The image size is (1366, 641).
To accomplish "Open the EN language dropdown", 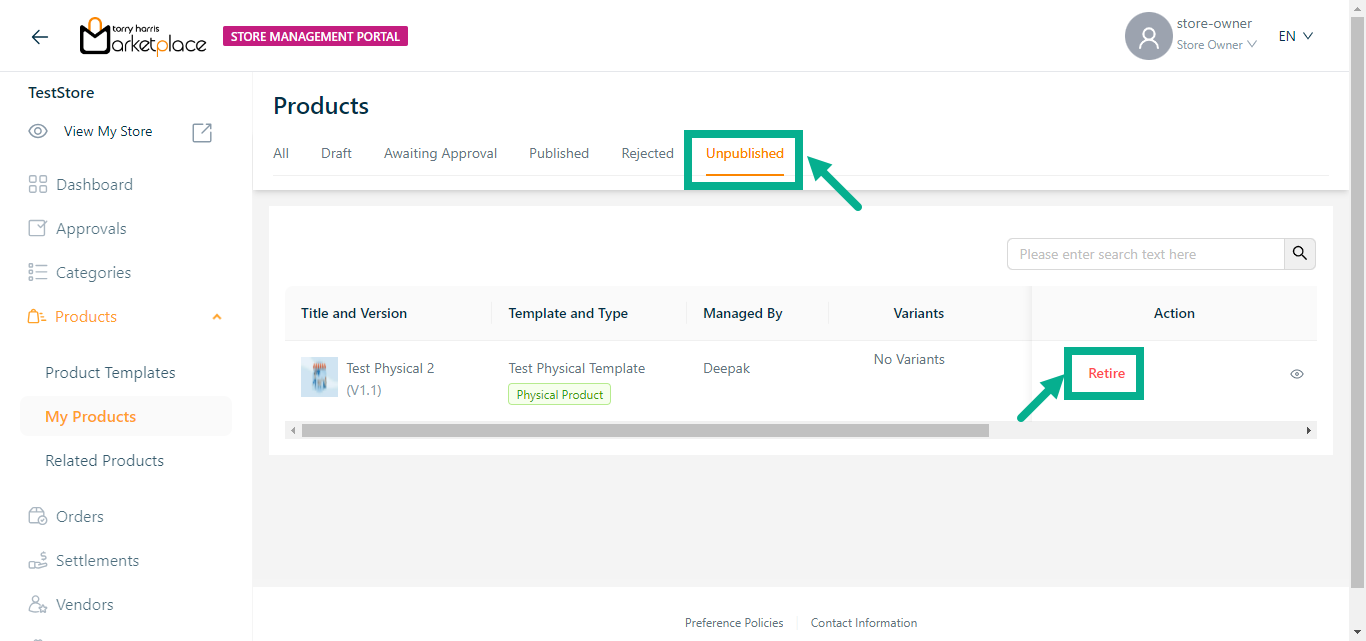I will [1295, 36].
